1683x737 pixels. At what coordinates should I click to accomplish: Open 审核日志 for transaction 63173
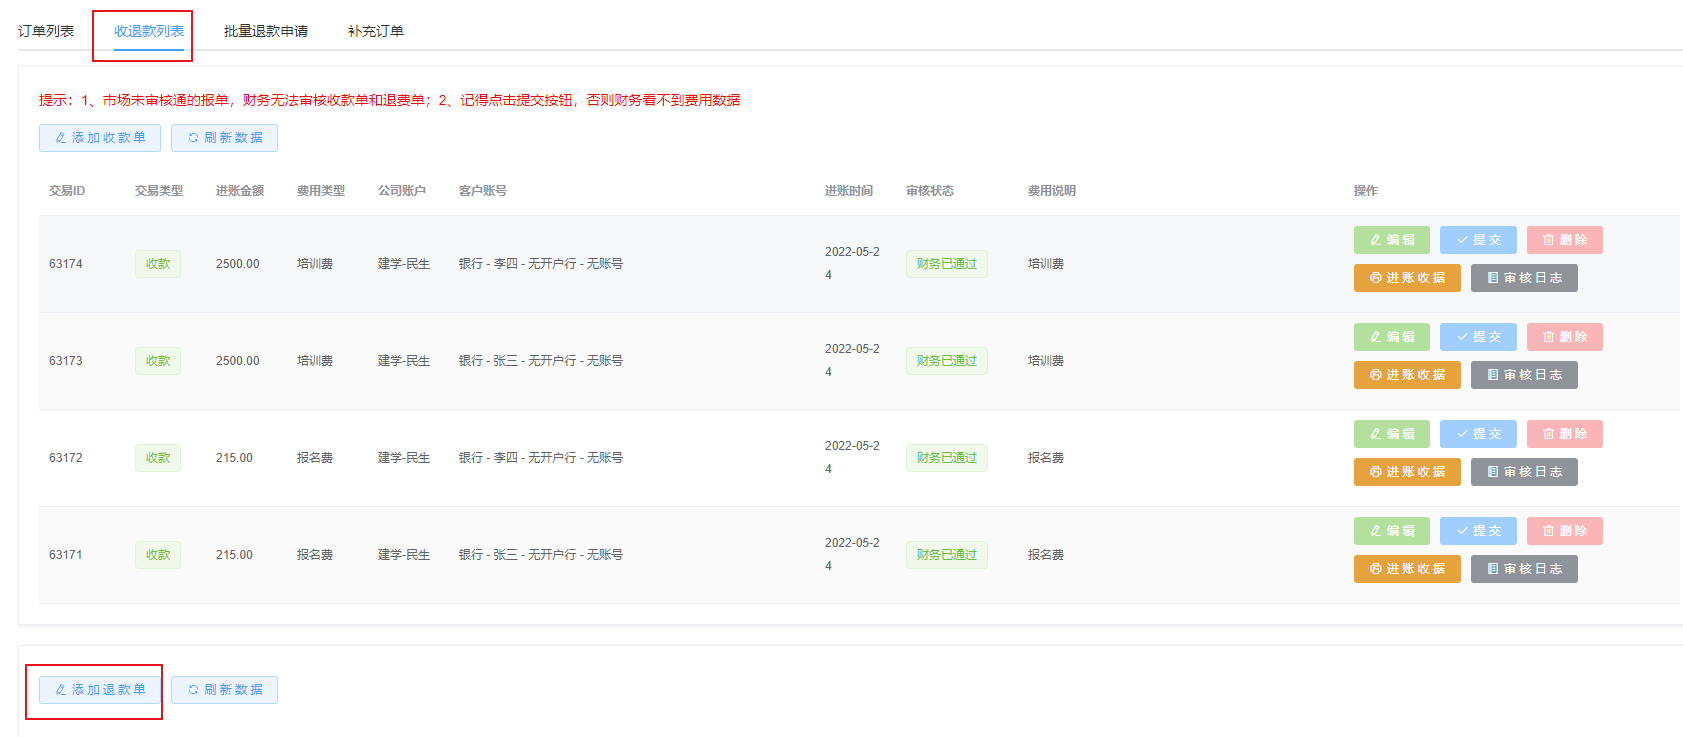click(x=1524, y=375)
